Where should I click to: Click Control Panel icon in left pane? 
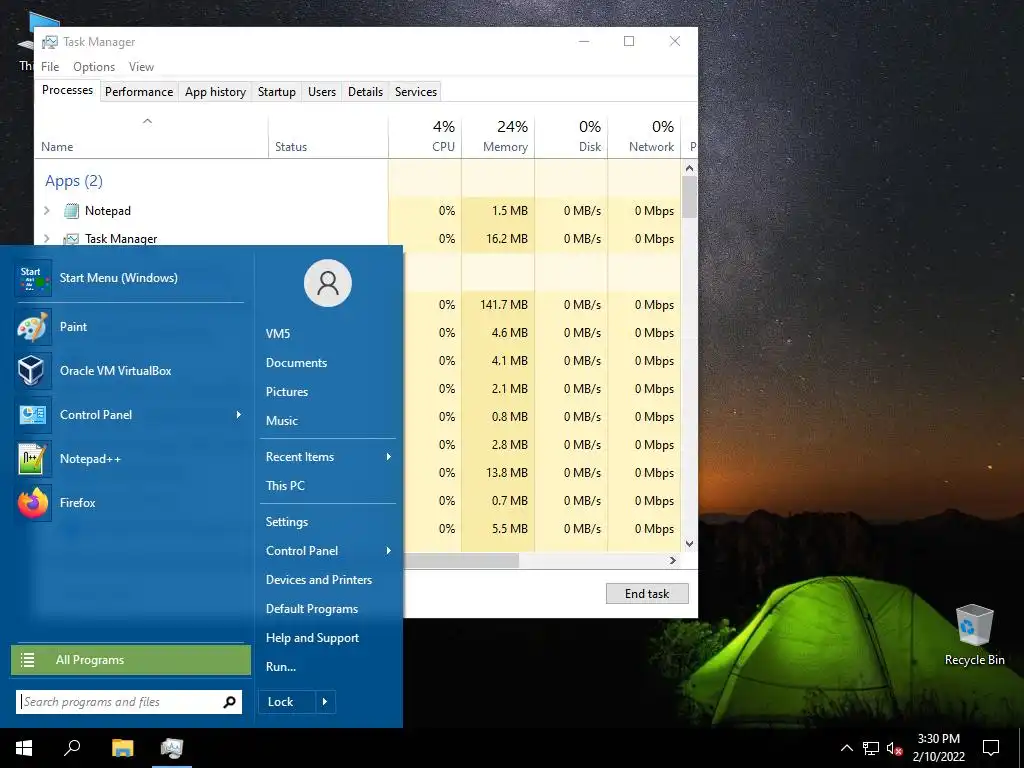tap(31, 415)
